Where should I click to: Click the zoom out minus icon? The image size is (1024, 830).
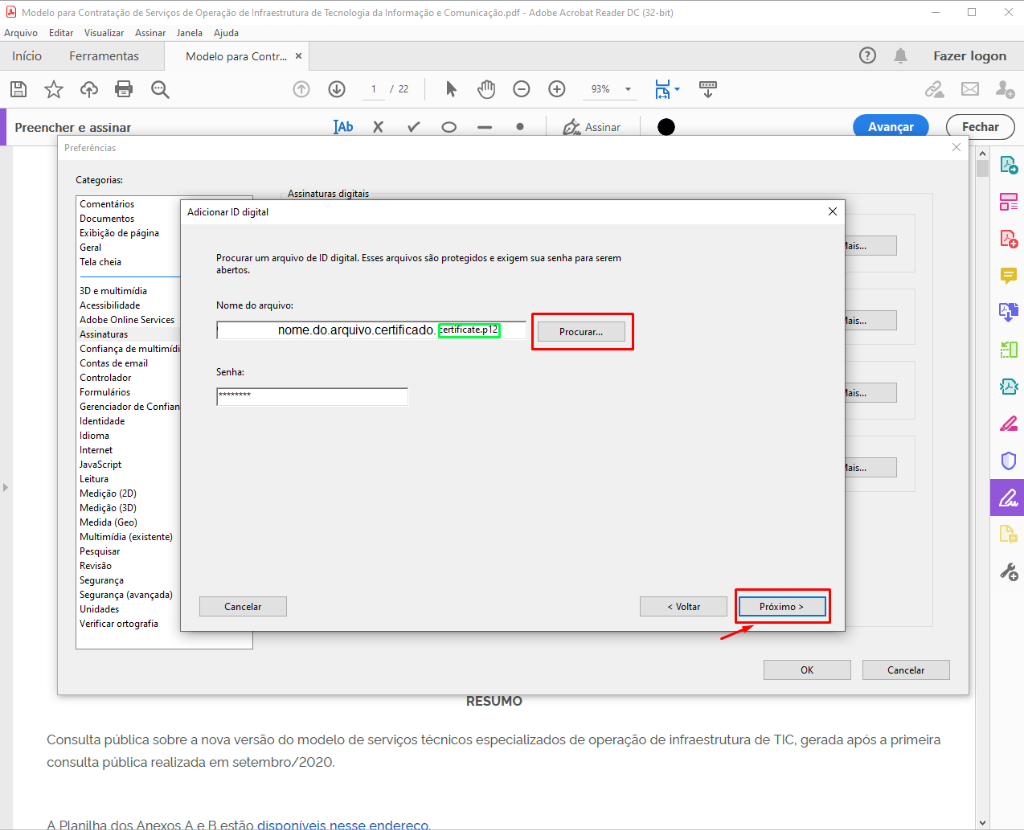(521, 89)
